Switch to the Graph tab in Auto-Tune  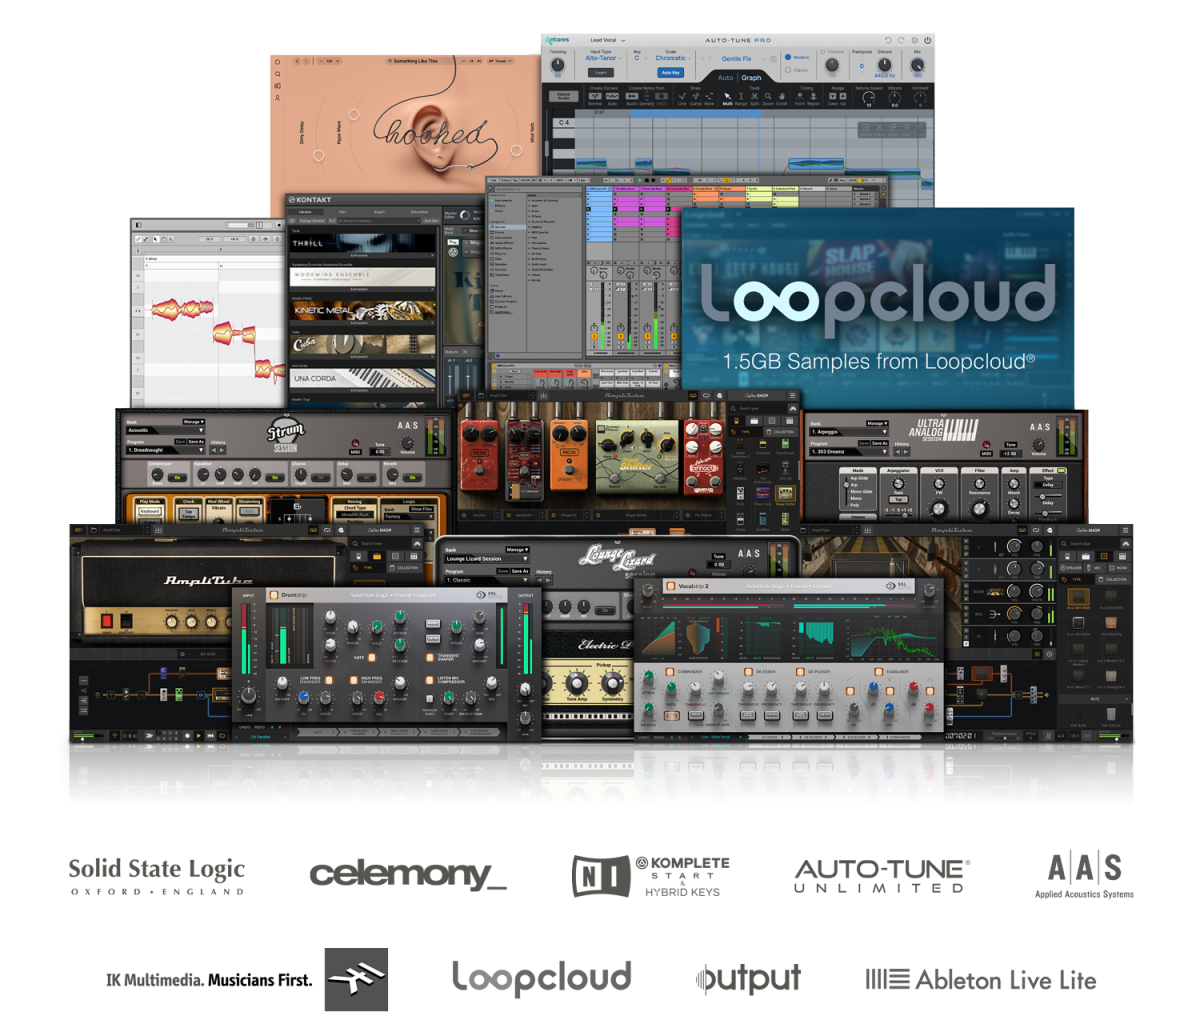[751, 77]
